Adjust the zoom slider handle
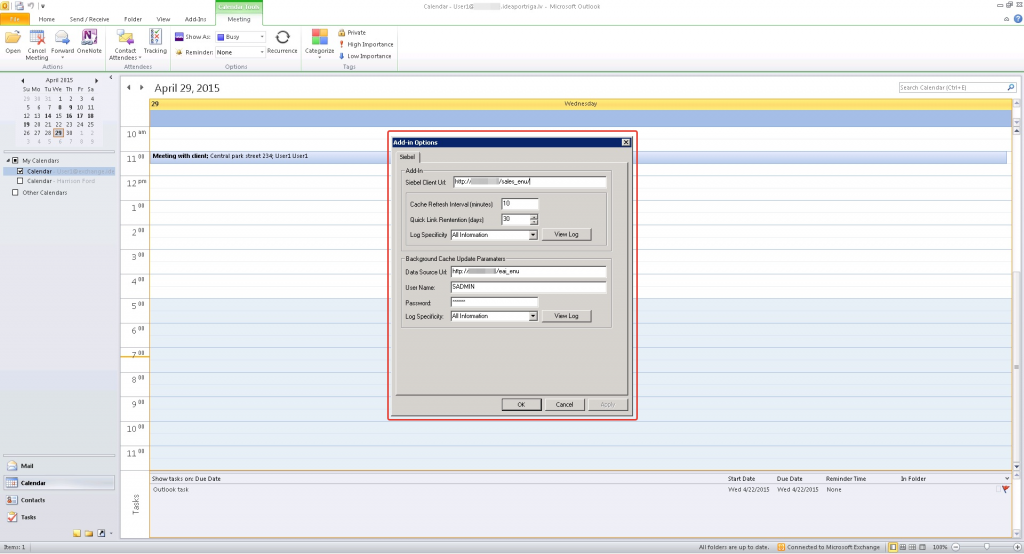Viewport: 1024px width, 554px height. (987, 547)
